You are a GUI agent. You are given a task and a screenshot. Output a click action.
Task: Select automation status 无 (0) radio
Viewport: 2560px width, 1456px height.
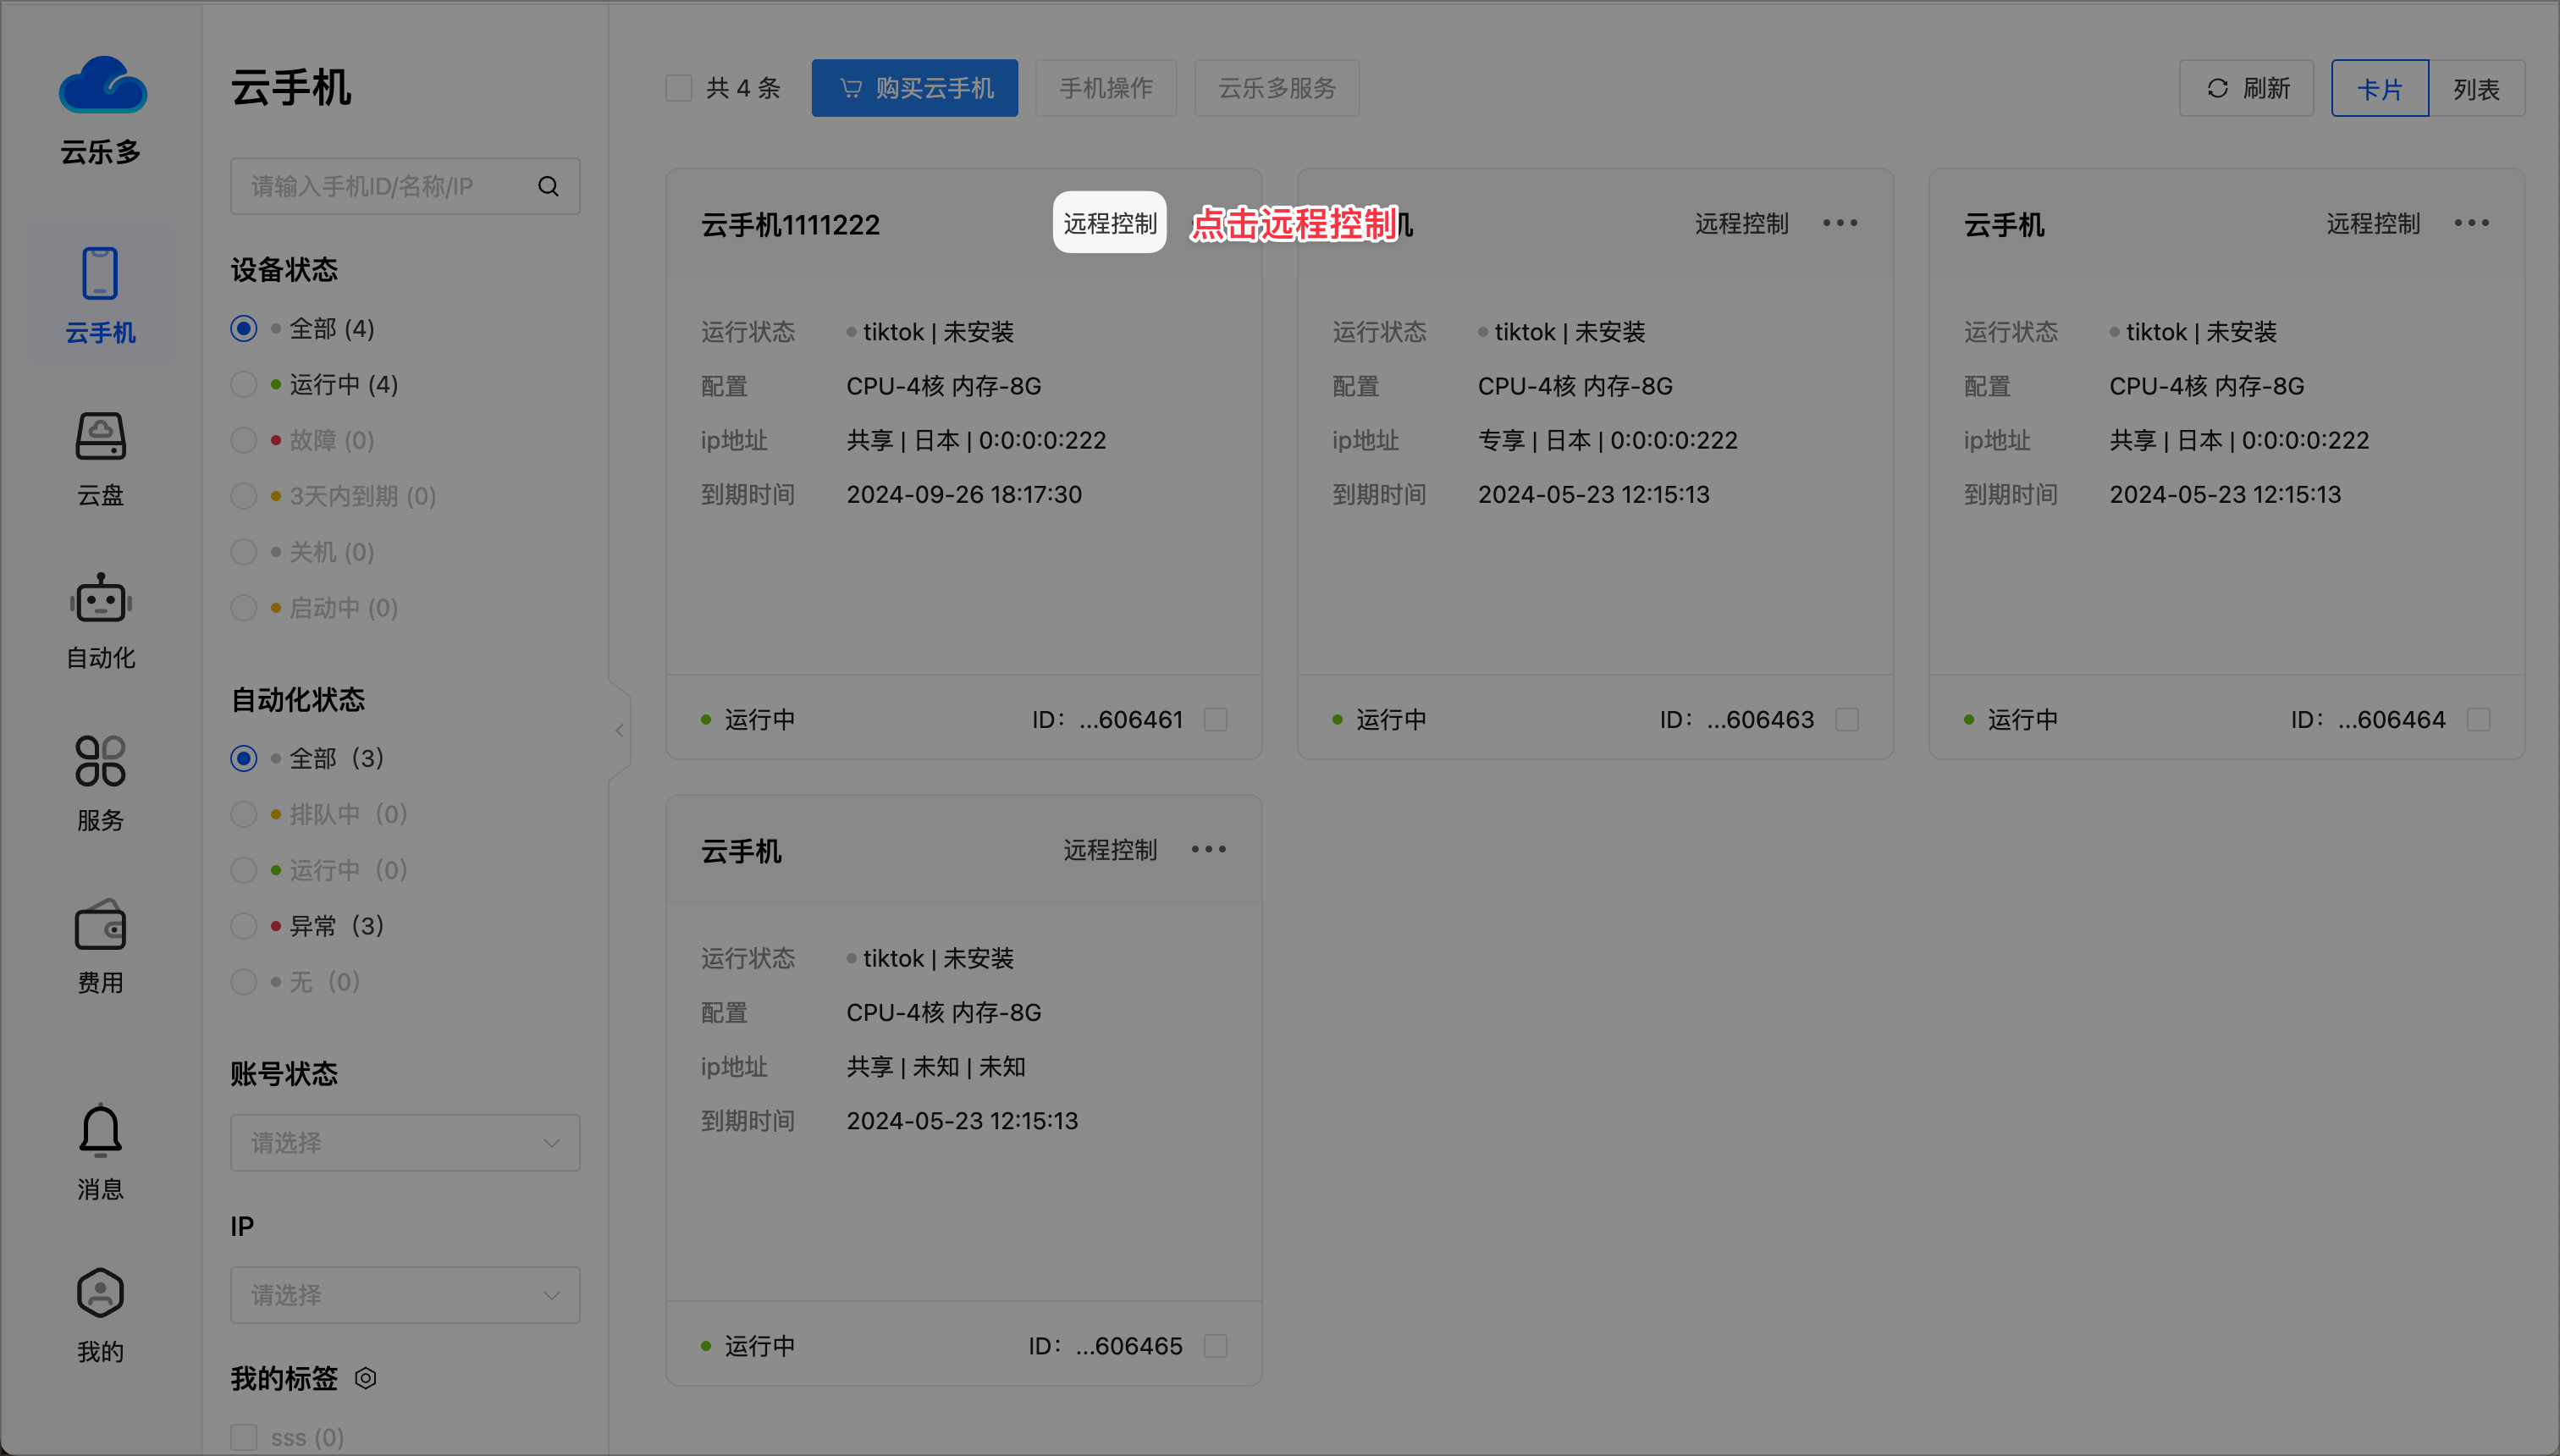click(x=244, y=982)
